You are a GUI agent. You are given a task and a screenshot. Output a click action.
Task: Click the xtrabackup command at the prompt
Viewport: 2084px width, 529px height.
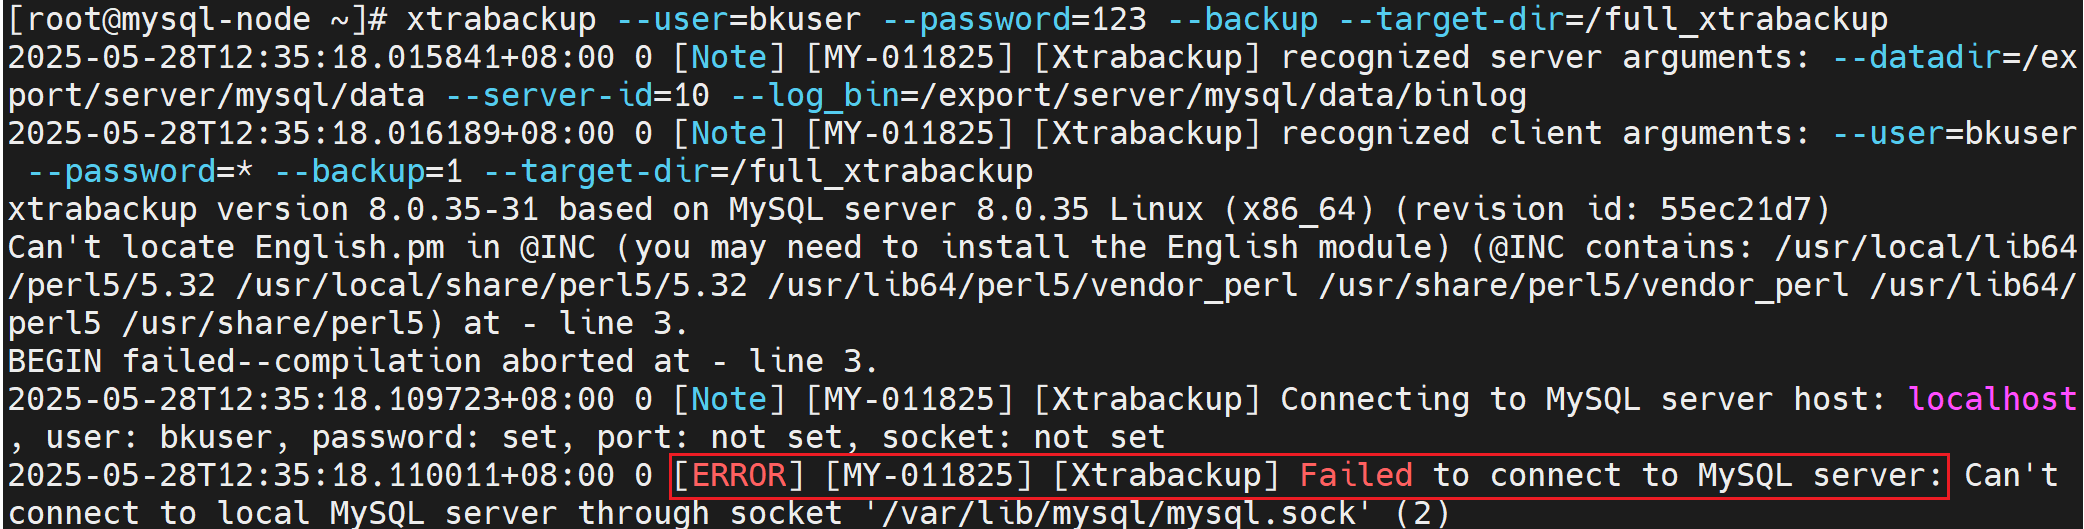(501, 19)
